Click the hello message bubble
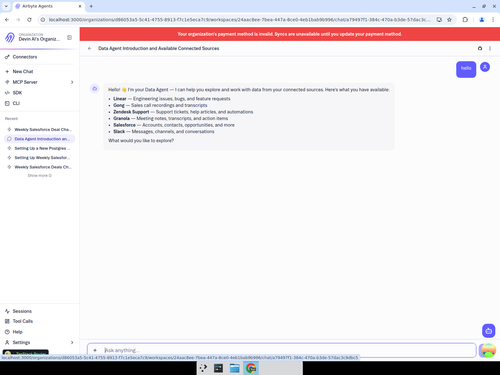500x375 pixels. [x=466, y=69]
